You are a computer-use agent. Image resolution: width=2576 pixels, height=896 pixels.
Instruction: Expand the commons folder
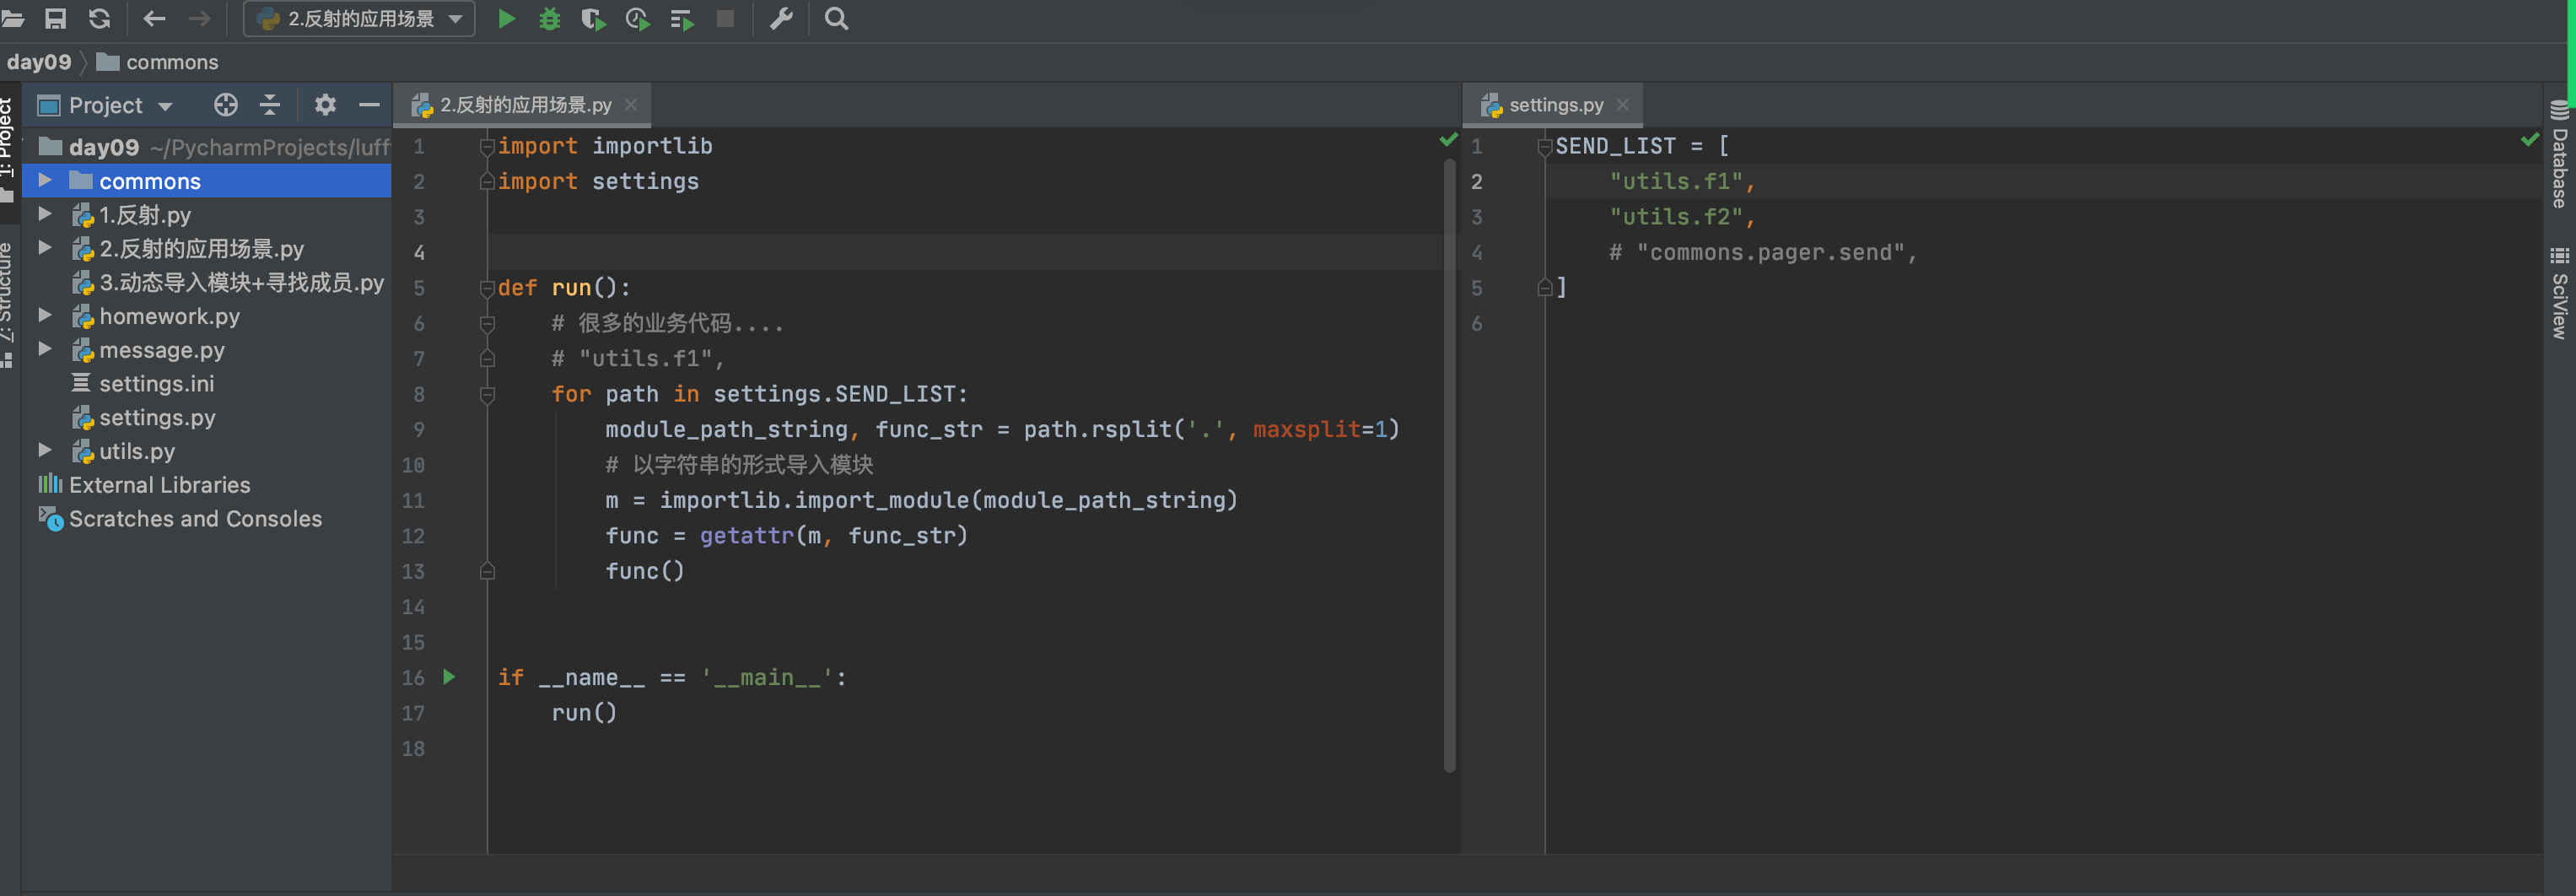click(45, 180)
